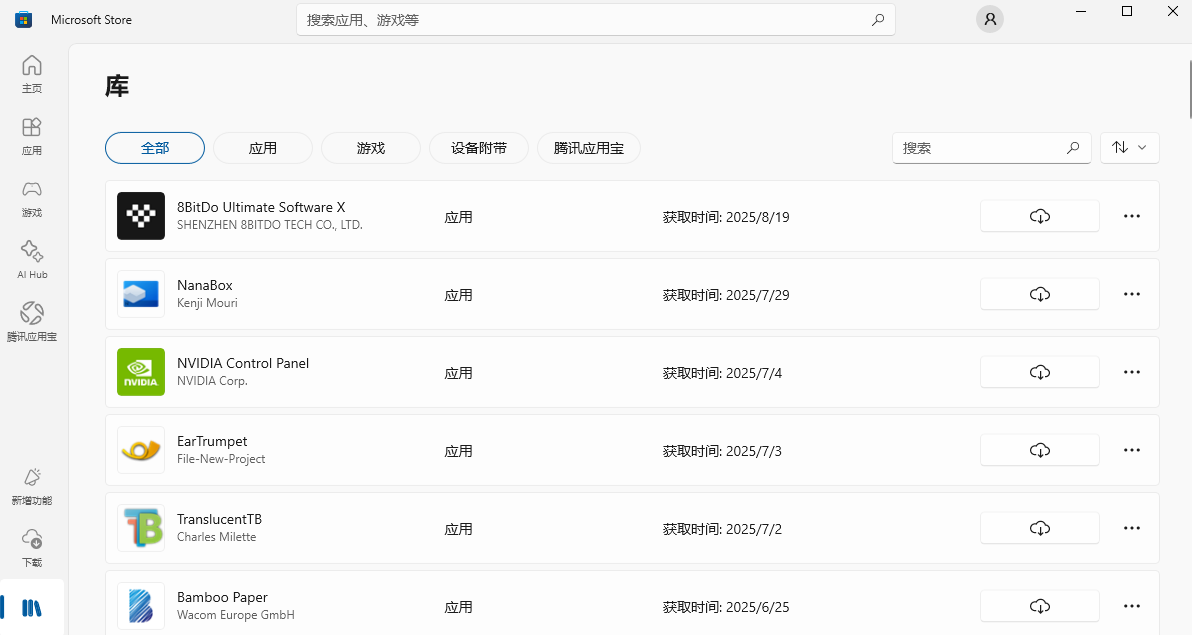Click 获取时间: 2025/7/2 date text
The image size is (1192, 635).
722,529
